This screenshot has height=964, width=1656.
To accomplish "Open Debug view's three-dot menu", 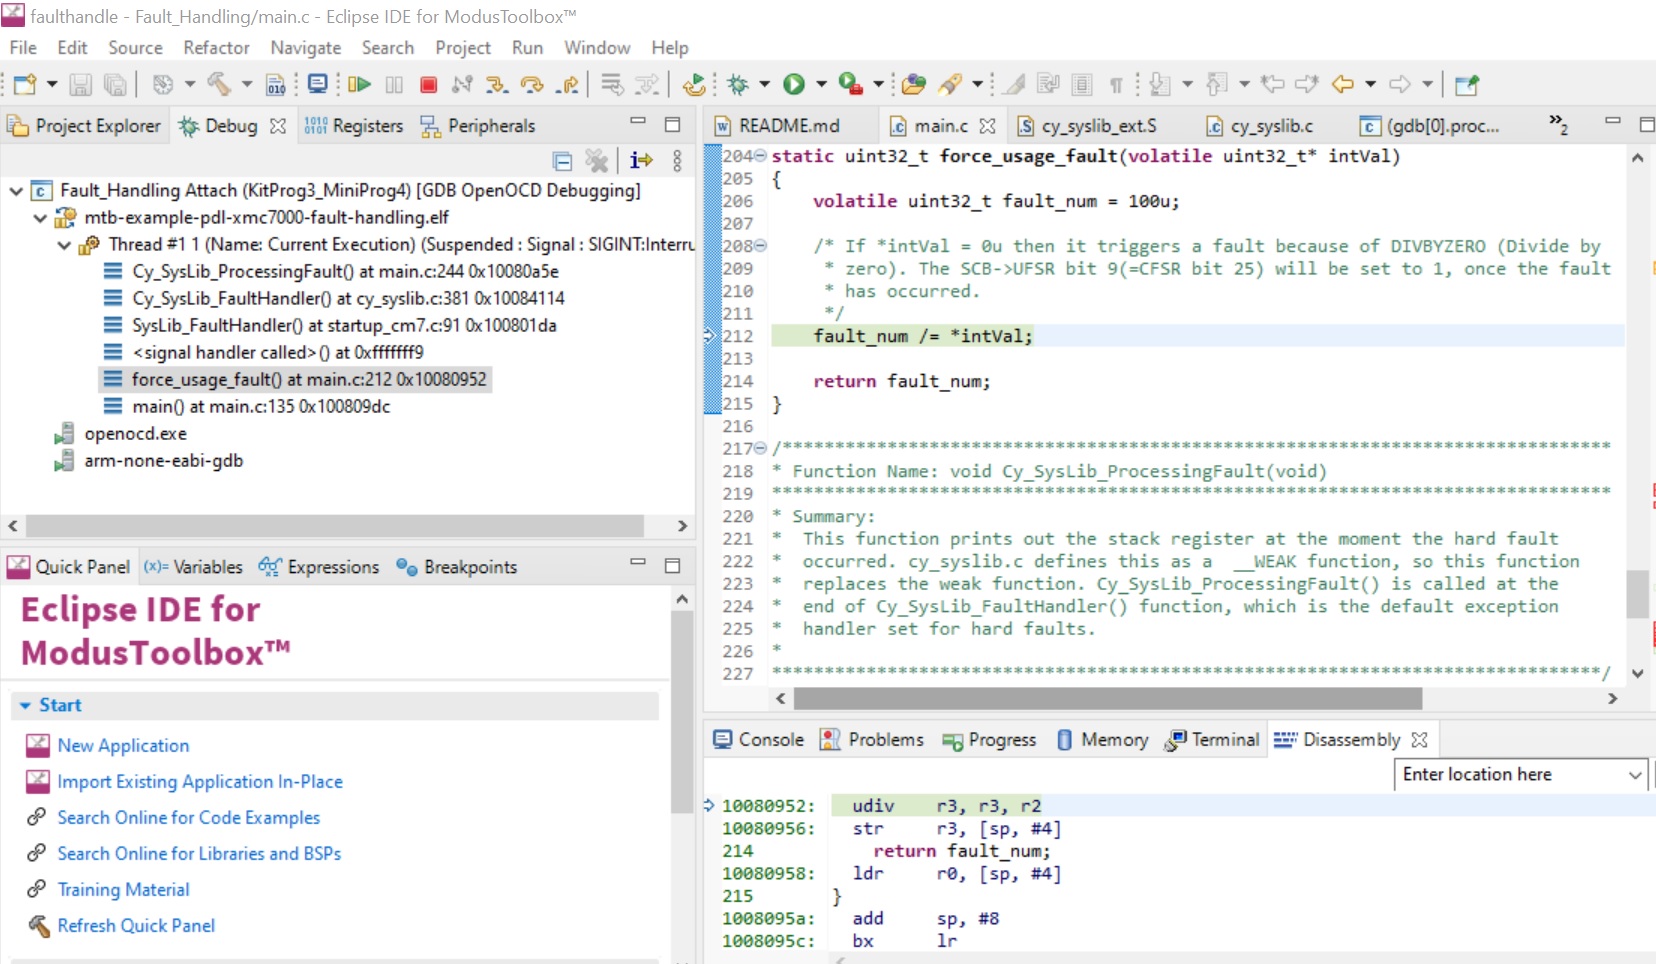I will (x=677, y=161).
